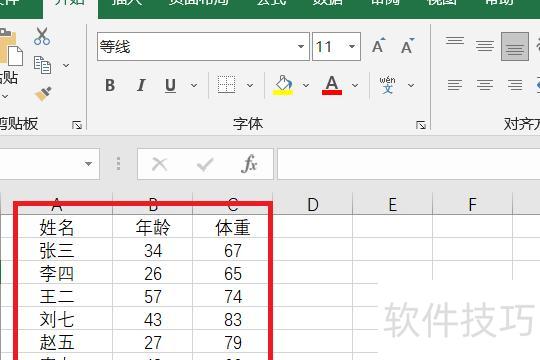Image resolution: width=540 pixels, height=360 pixels.
Task: Open the font name dropdown 等线
Action: click(301, 47)
